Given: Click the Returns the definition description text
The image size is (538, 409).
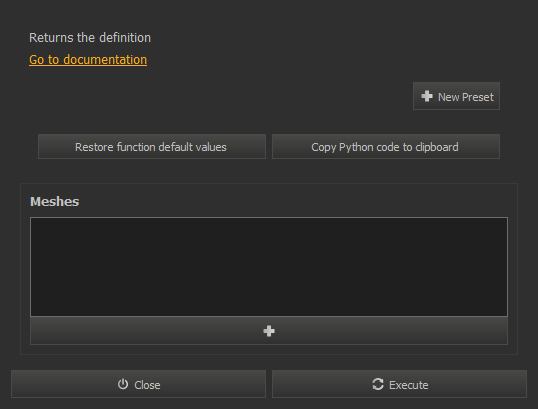Looking at the screenshot, I should point(90,38).
